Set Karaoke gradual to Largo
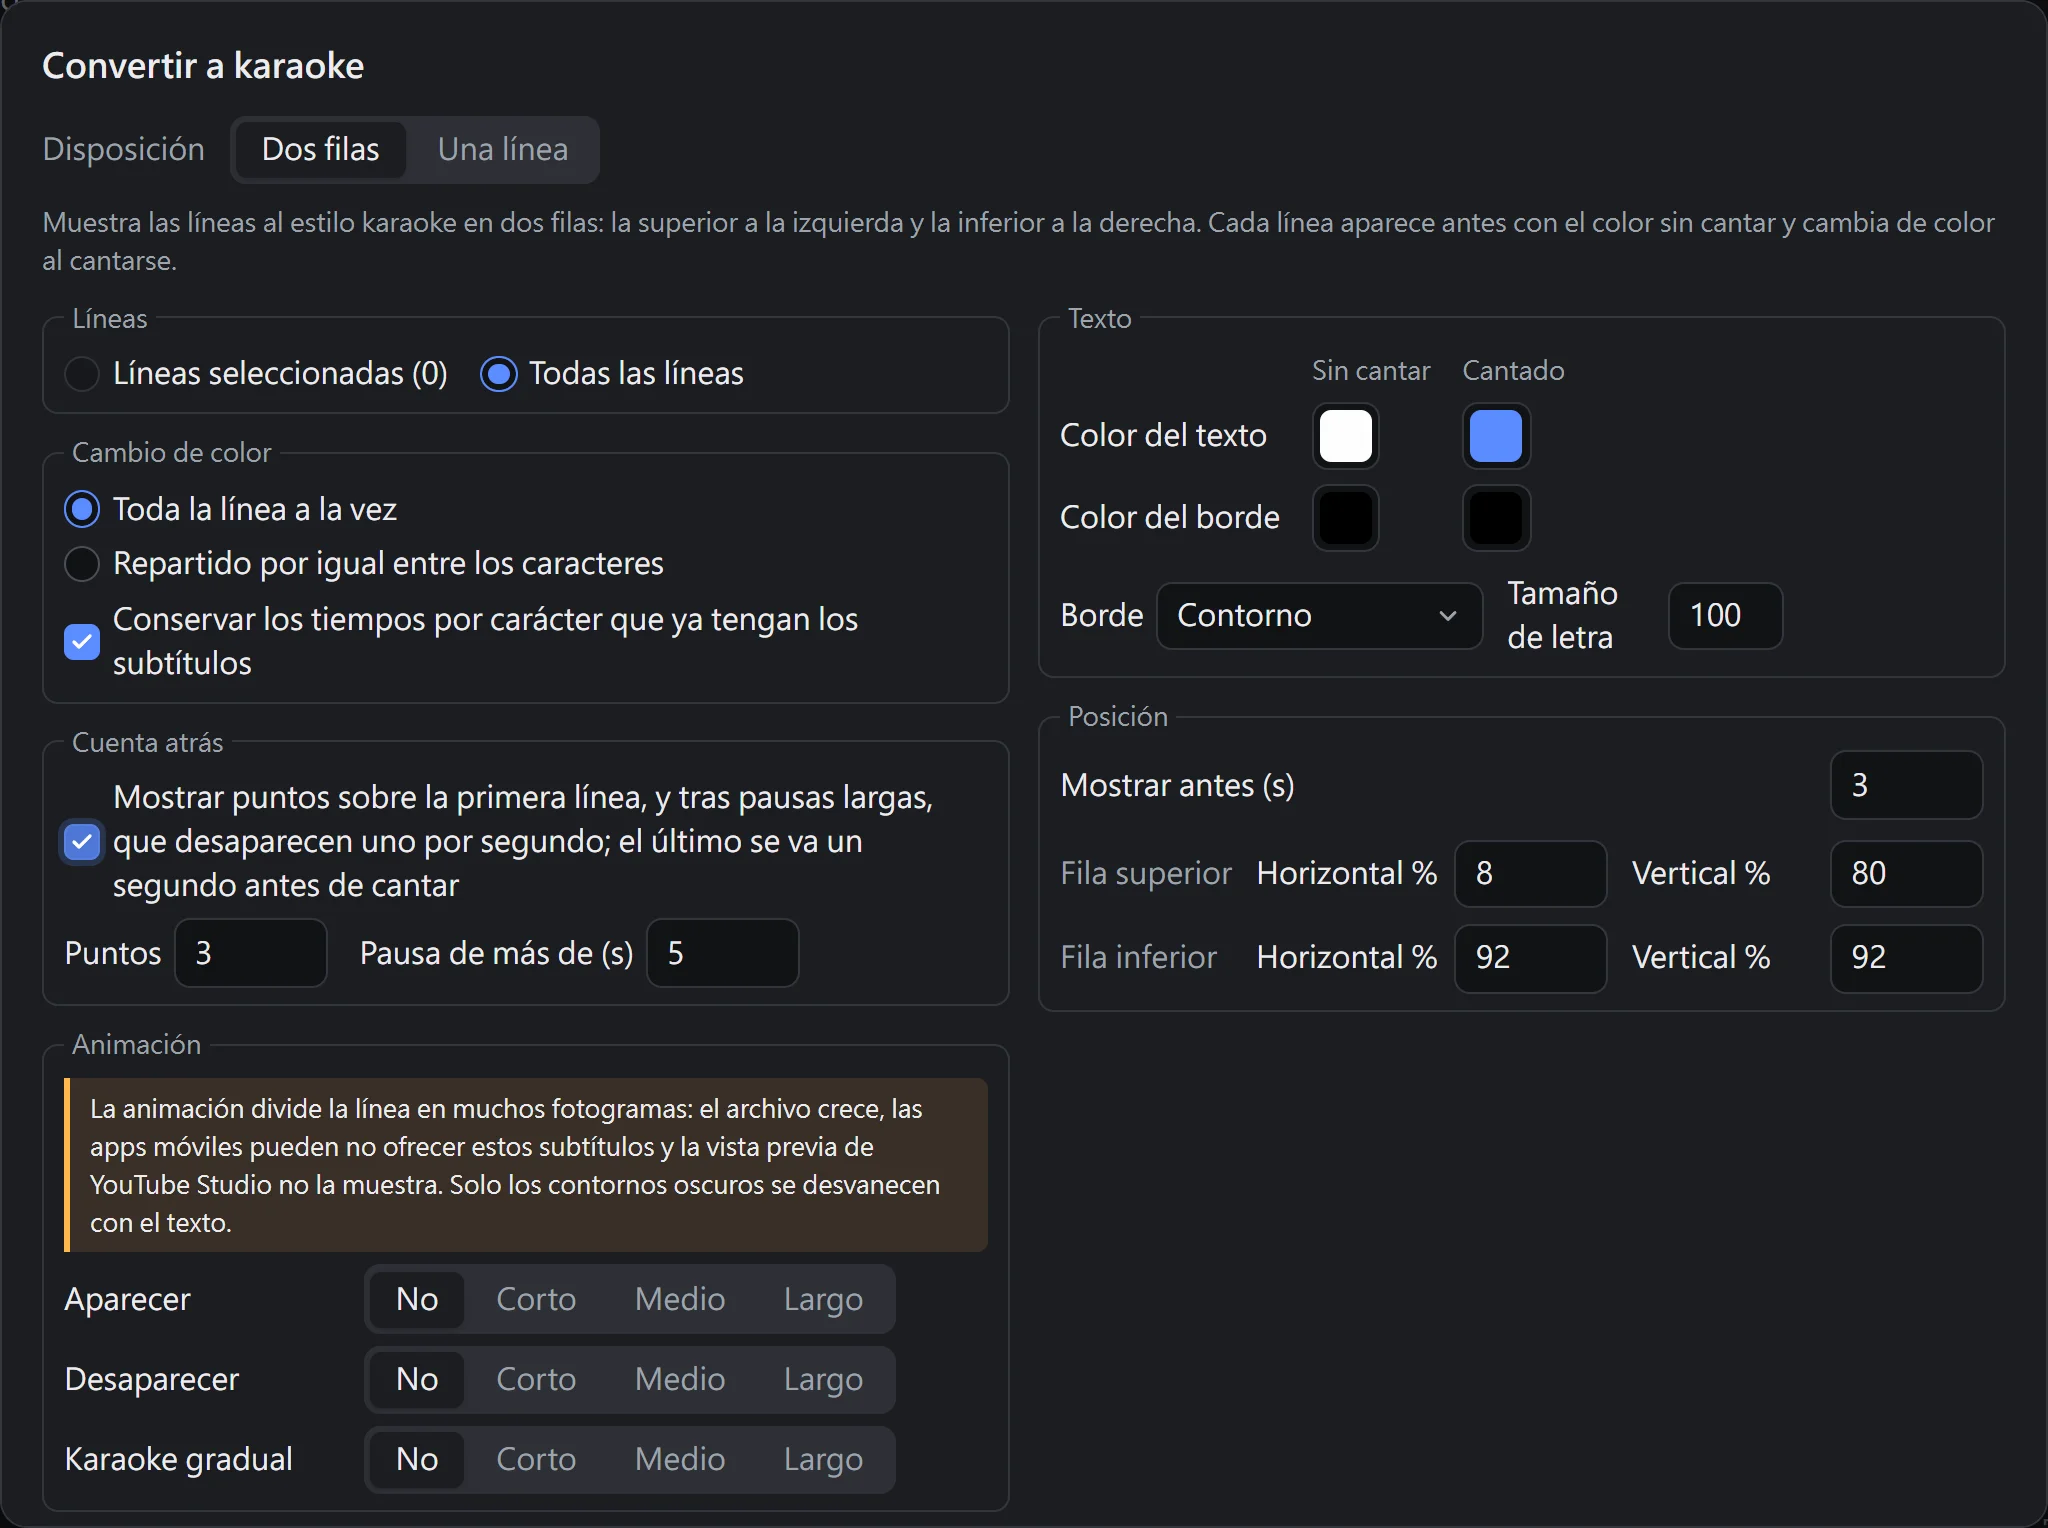The image size is (2048, 1528). tap(823, 1460)
